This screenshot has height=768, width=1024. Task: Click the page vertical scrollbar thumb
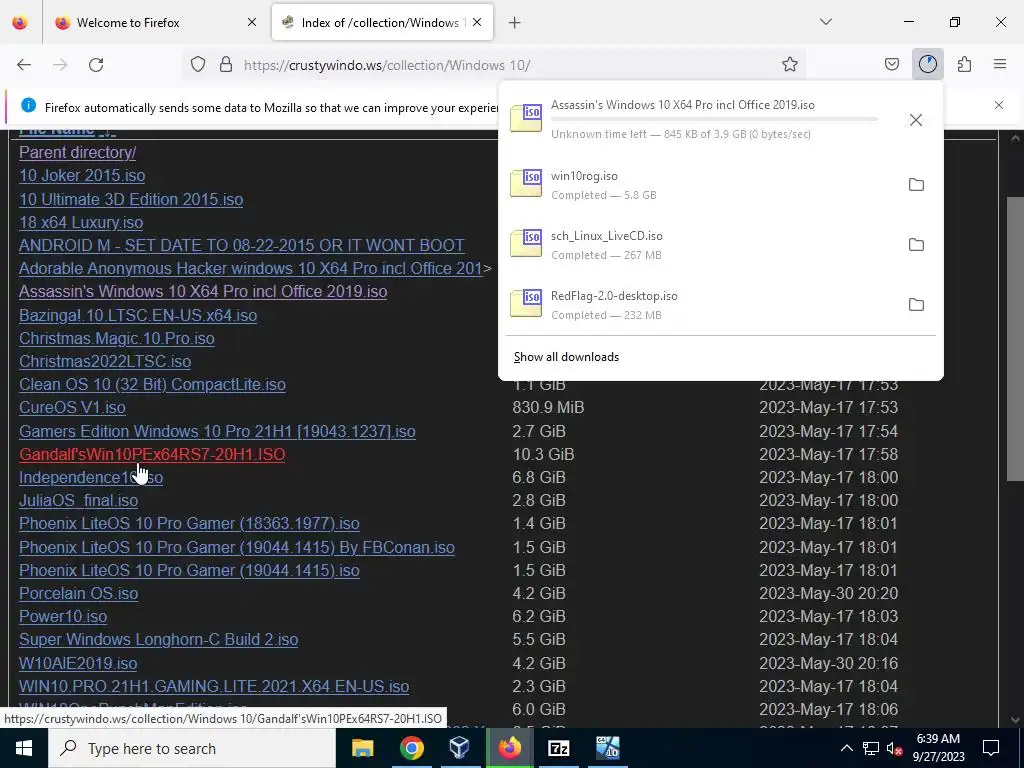pos(1015,338)
